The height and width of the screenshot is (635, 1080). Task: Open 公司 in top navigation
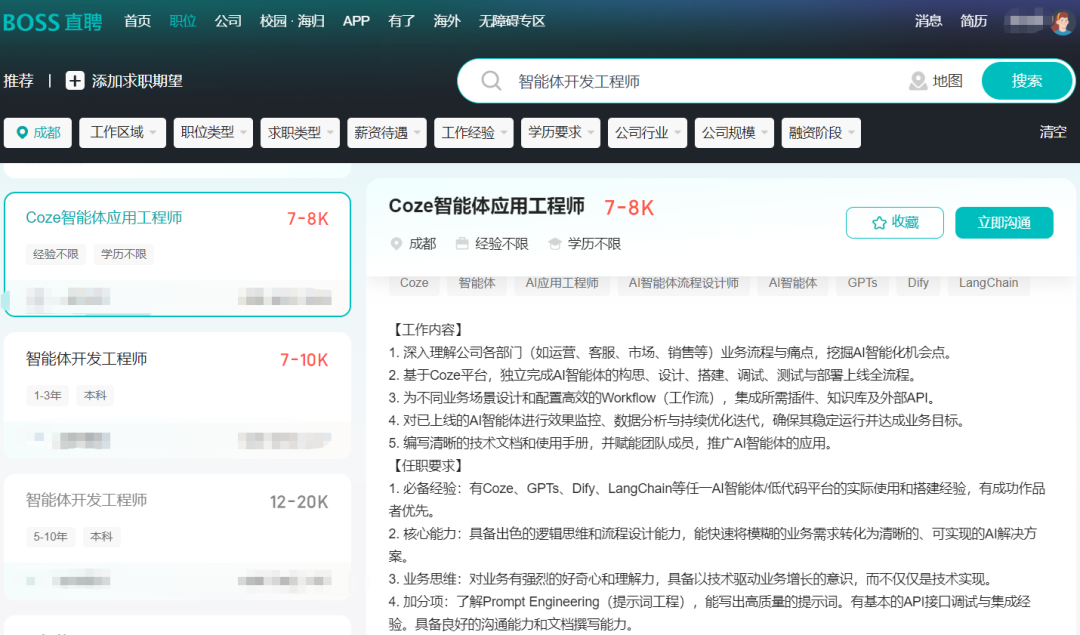click(x=228, y=21)
